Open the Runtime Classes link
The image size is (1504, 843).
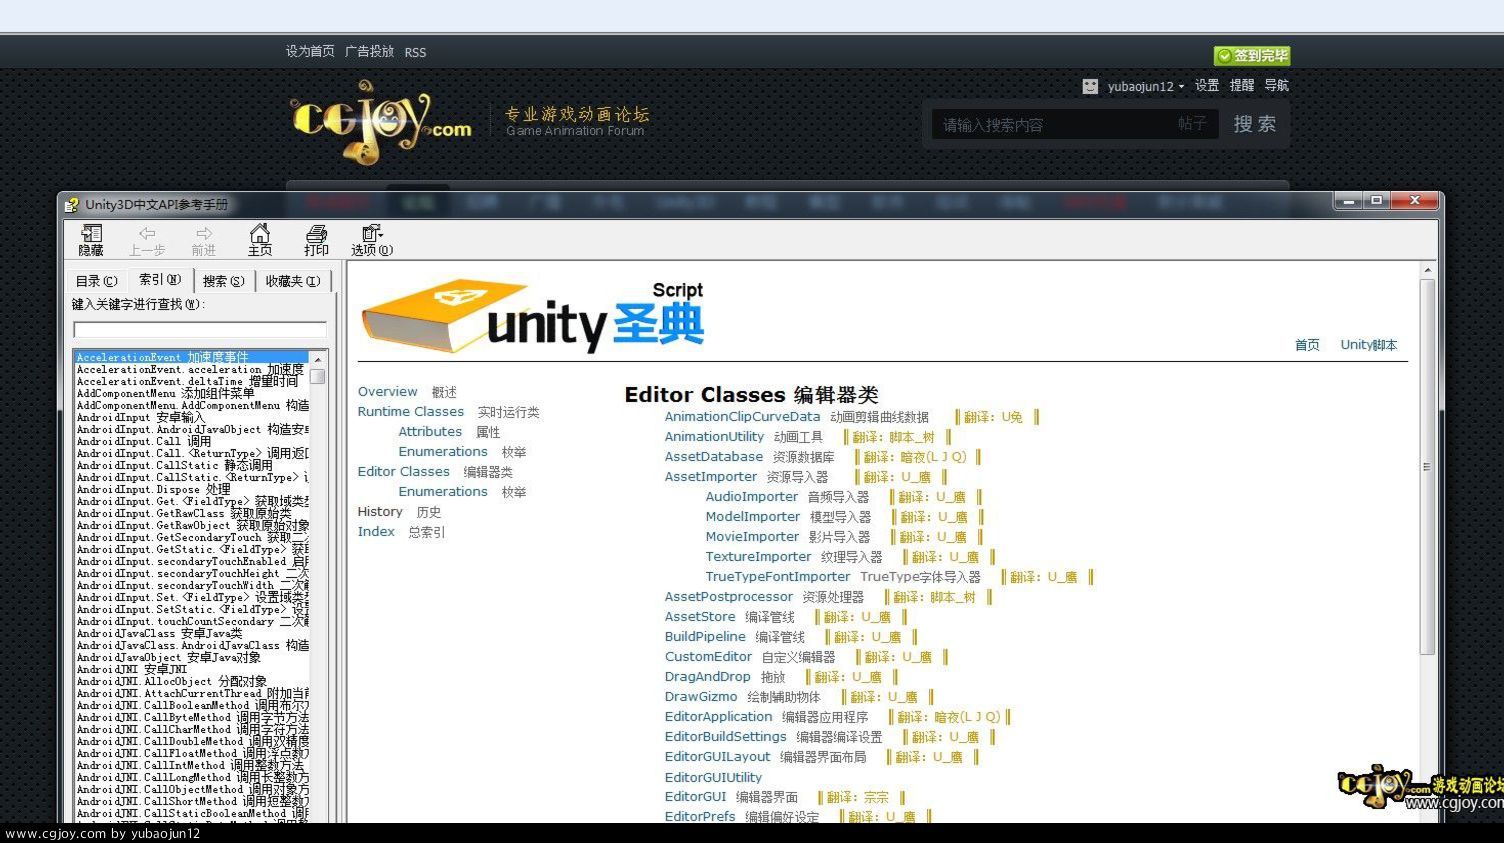[x=411, y=412]
